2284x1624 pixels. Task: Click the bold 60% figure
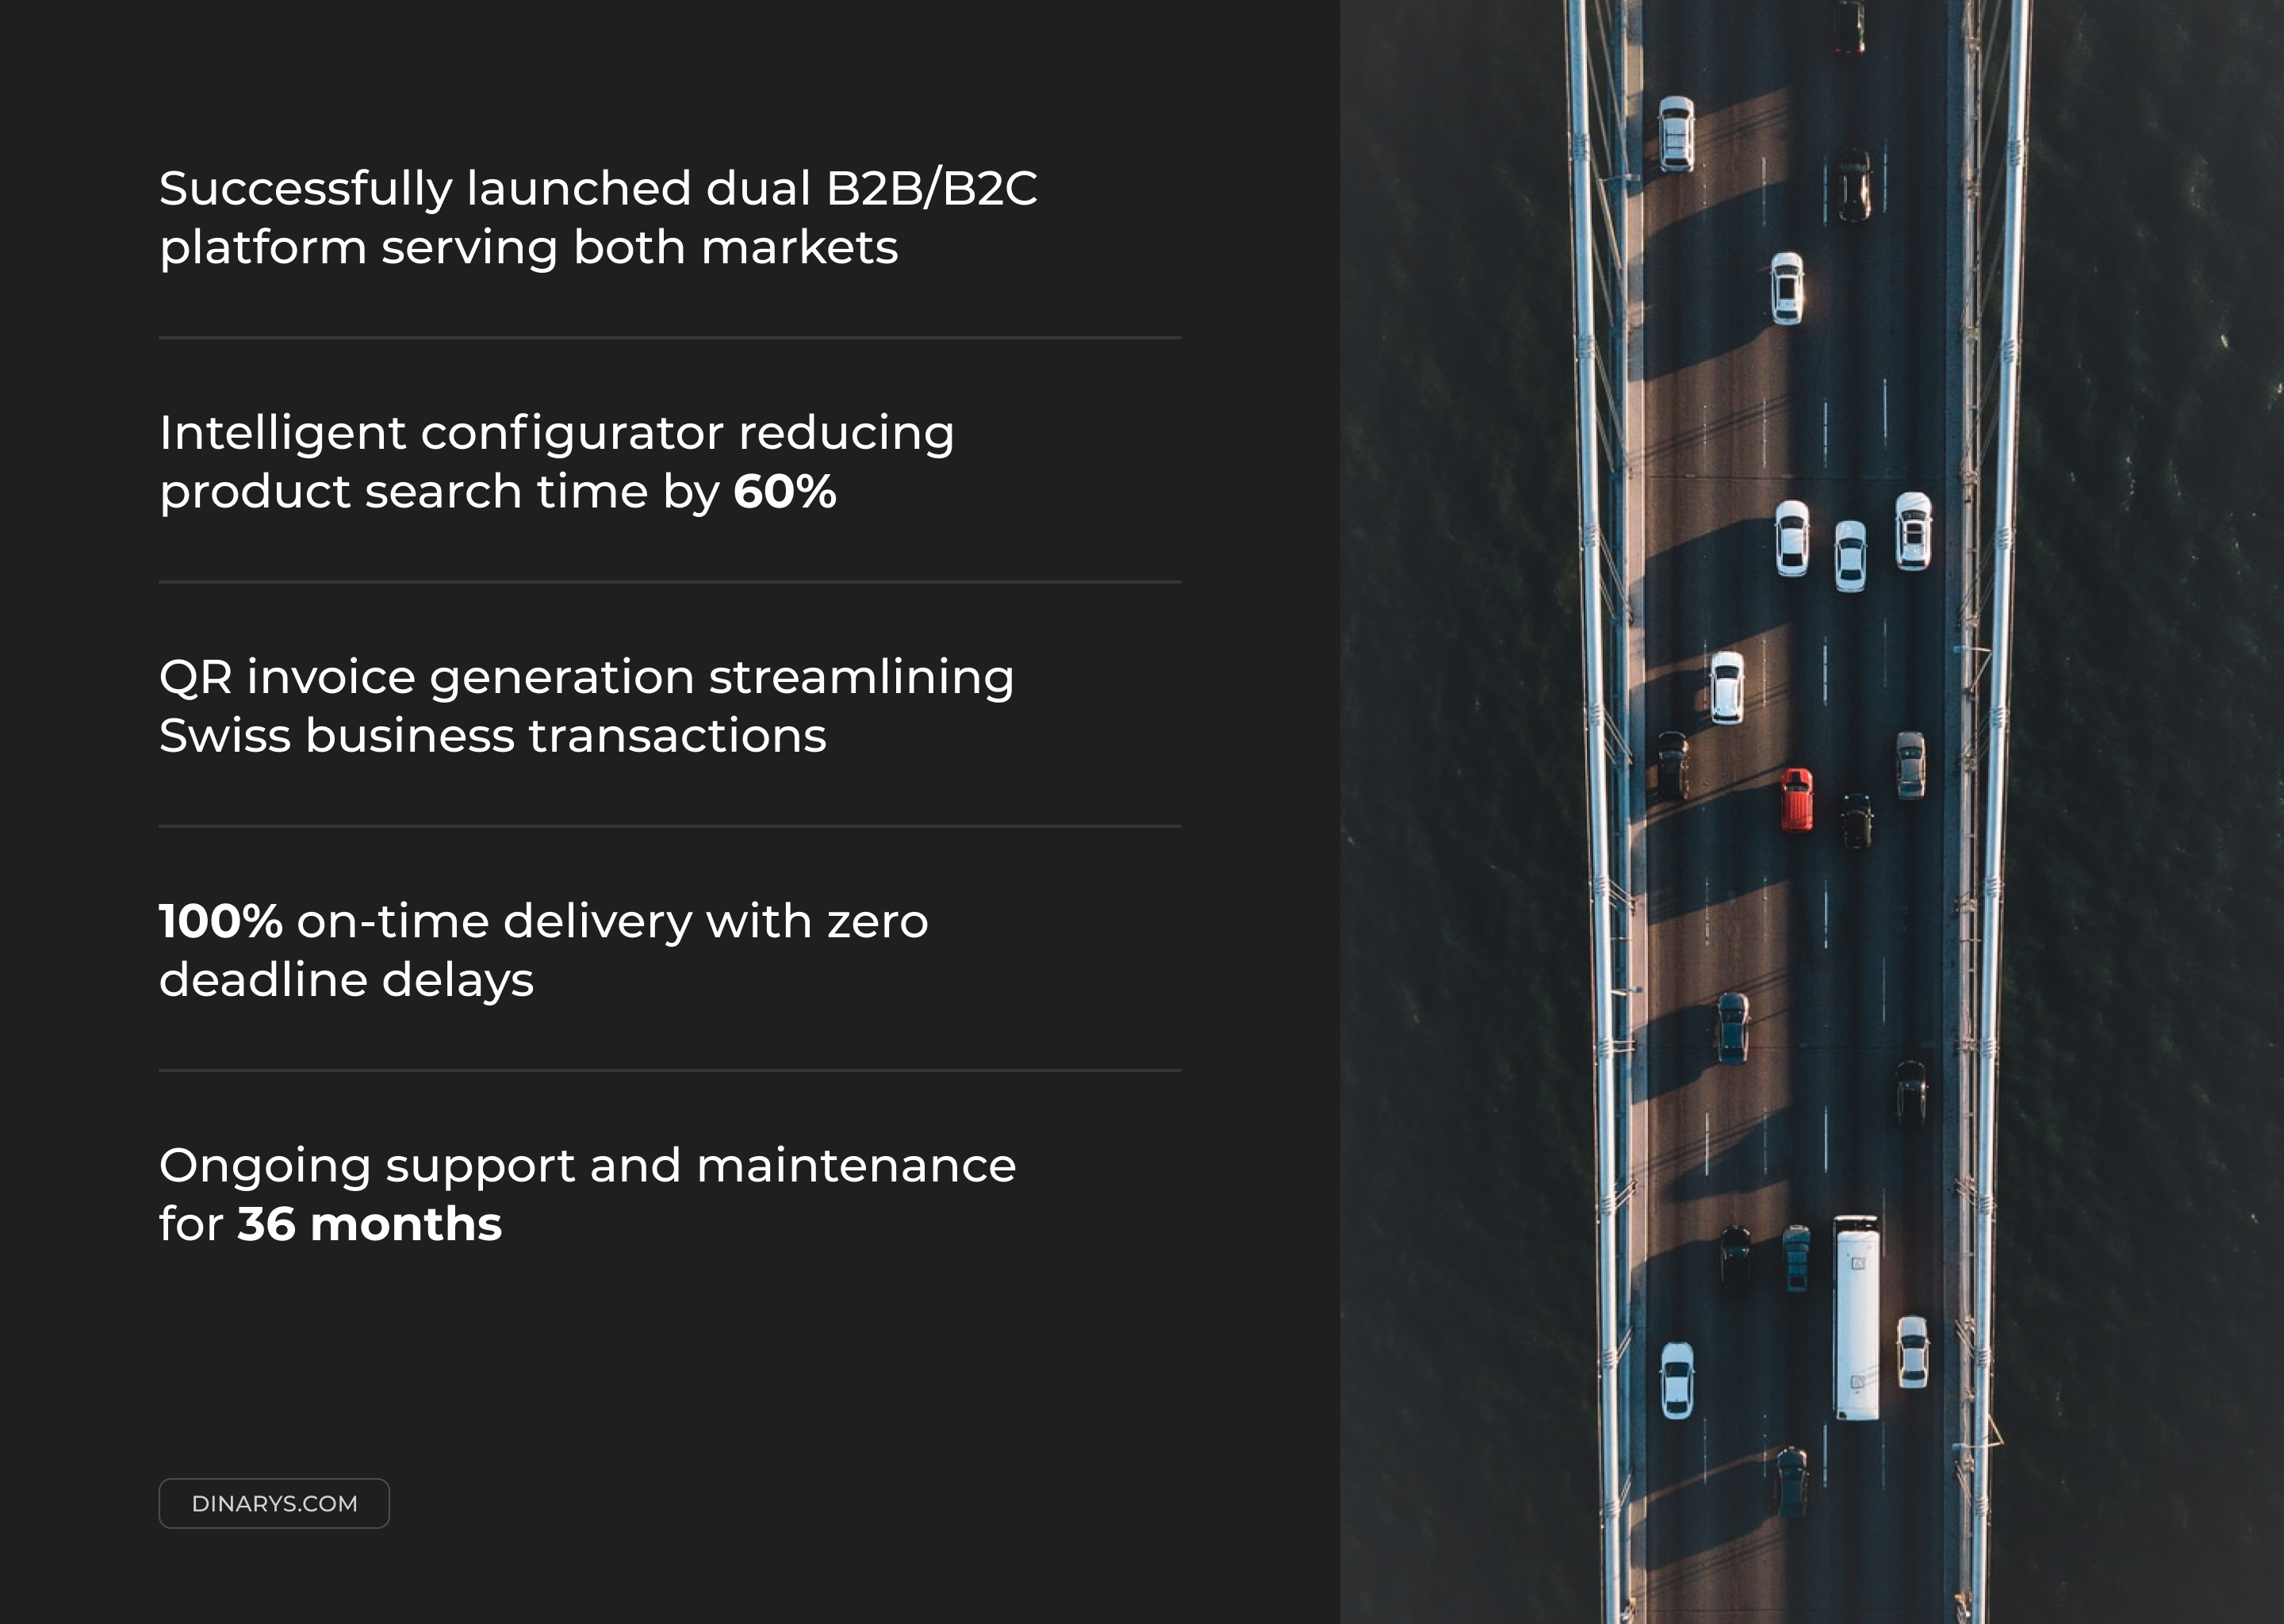pyautogui.click(x=784, y=492)
